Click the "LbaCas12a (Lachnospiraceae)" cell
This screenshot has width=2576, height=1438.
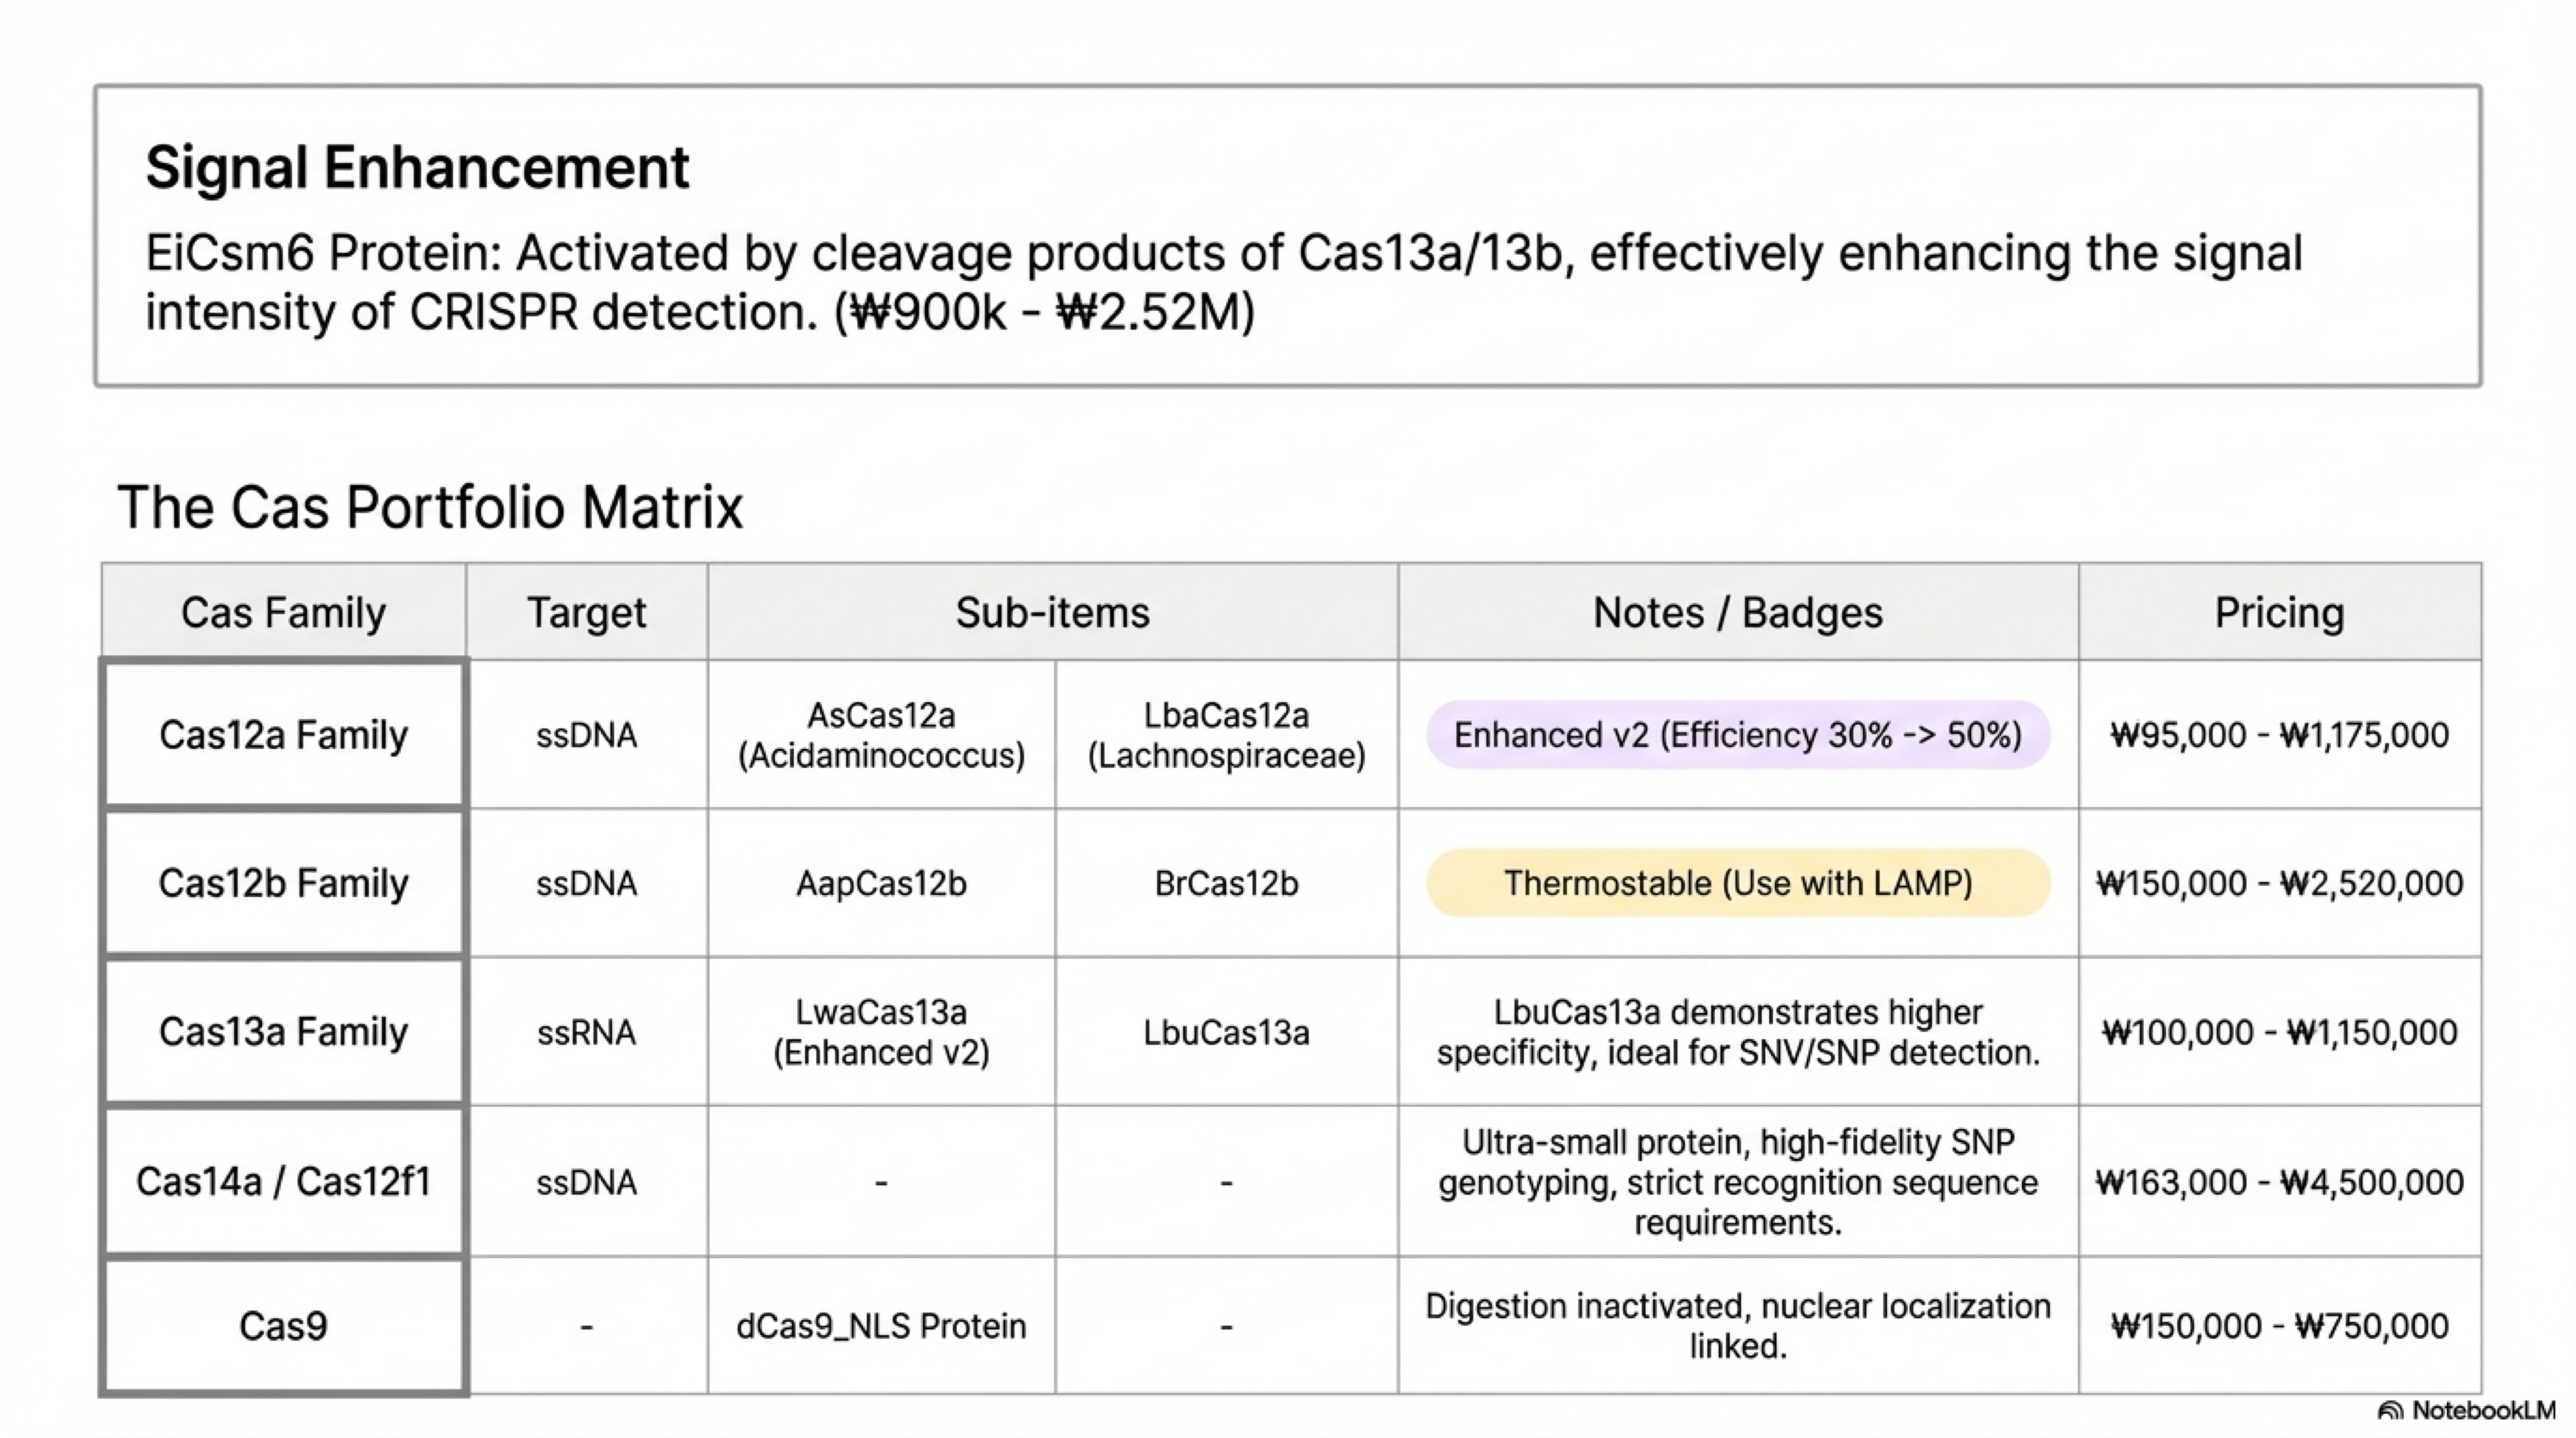pos(1226,735)
